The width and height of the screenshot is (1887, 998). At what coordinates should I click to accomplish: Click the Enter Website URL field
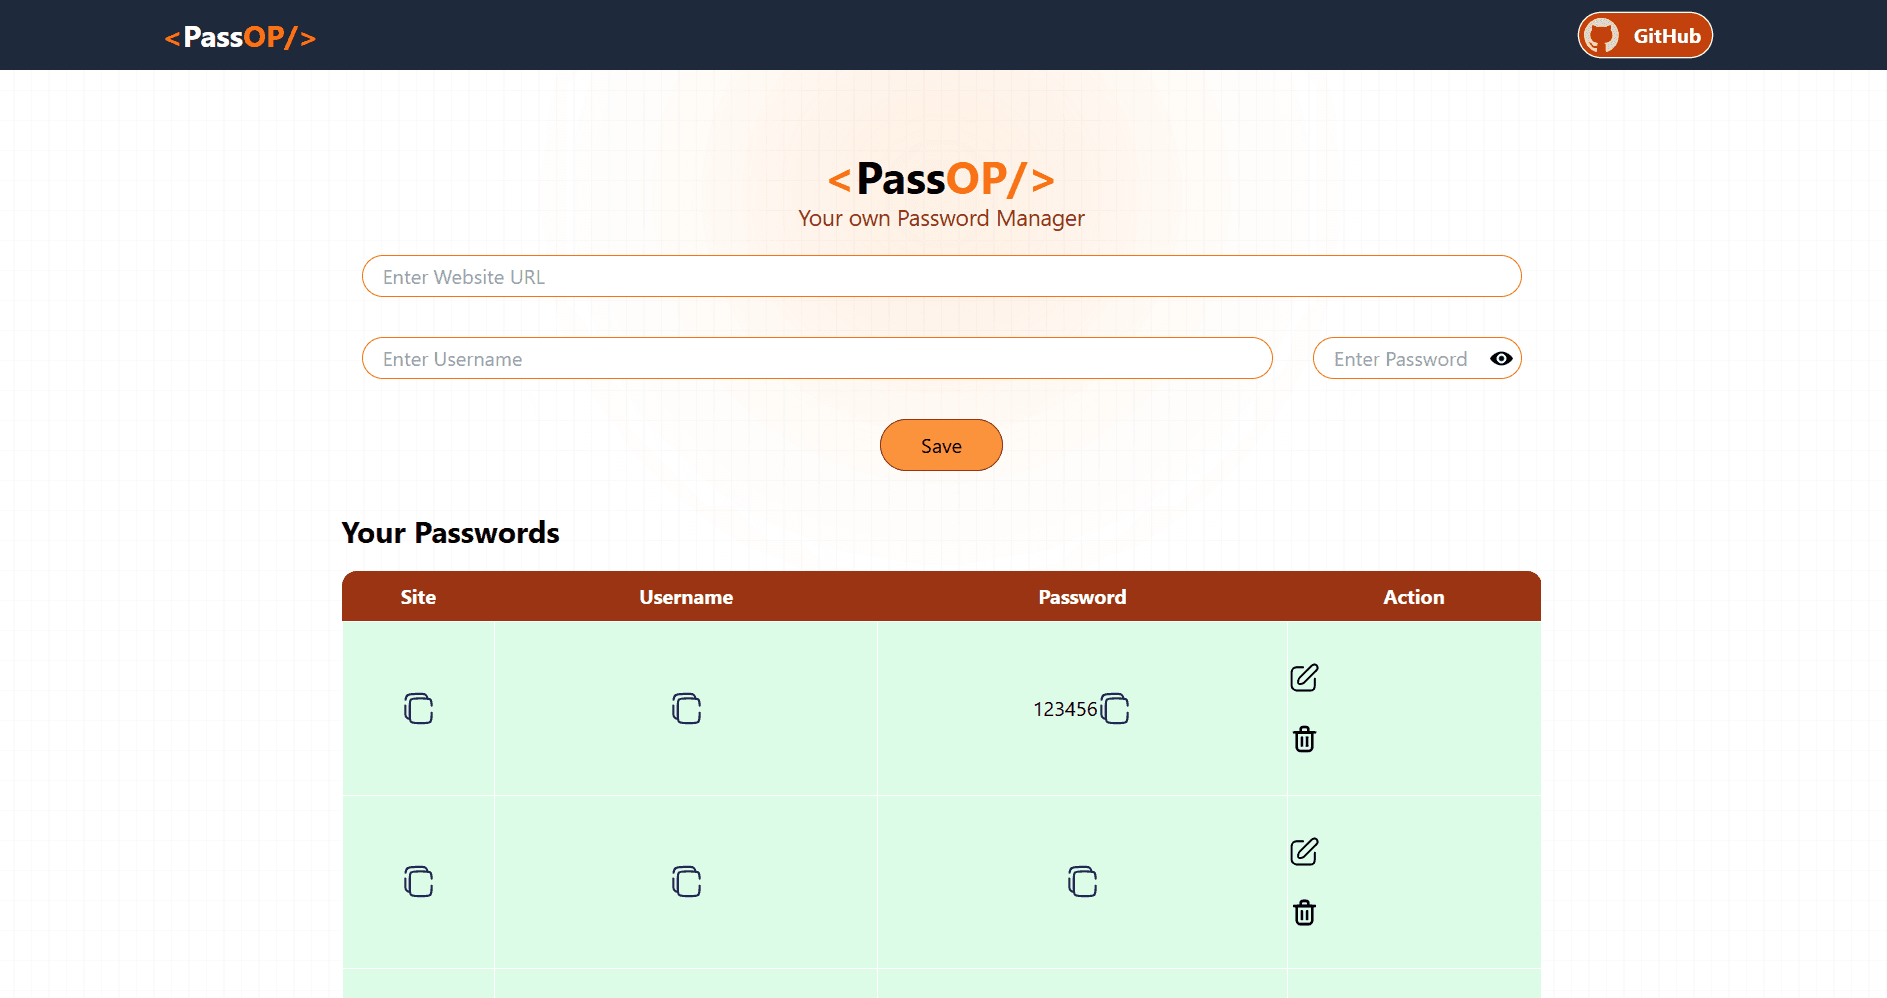941,276
